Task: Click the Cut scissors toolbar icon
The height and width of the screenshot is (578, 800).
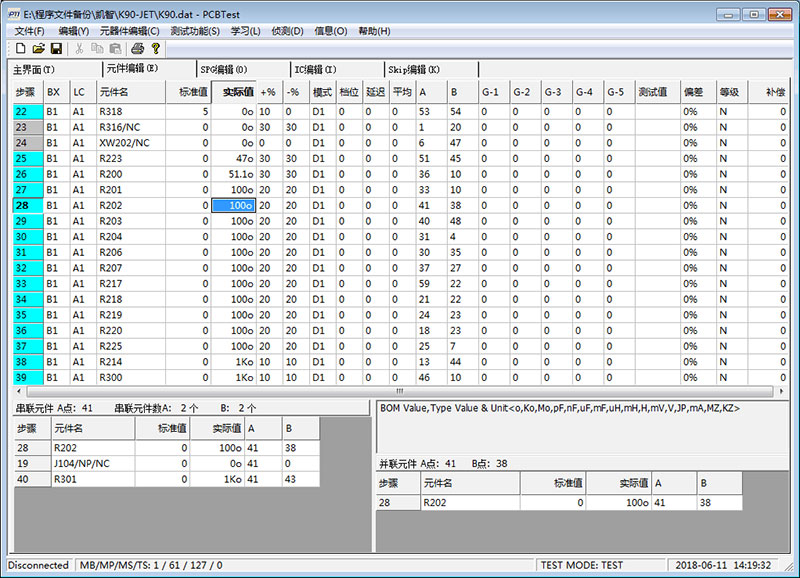Action: pyautogui.click(x=79, y=48)
